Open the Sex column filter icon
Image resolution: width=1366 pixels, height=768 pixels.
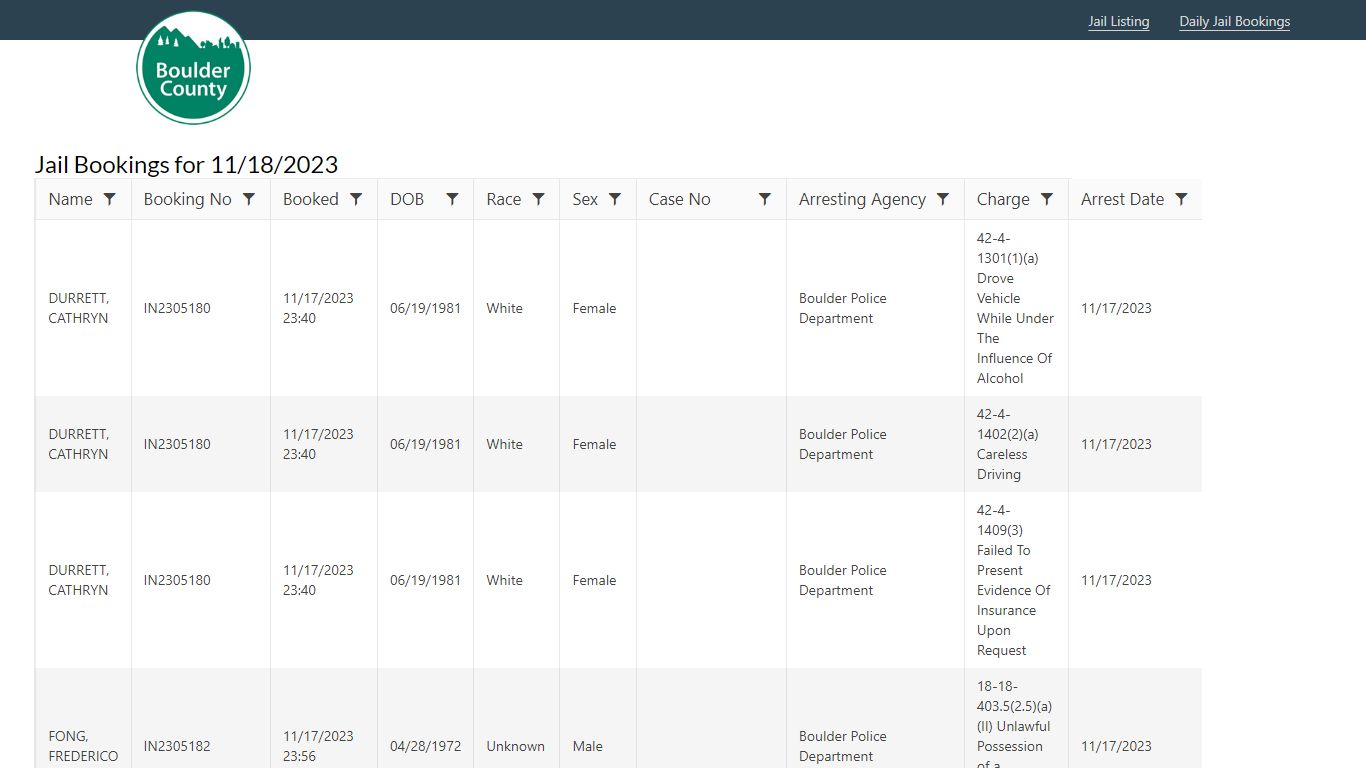click(615, 199)
